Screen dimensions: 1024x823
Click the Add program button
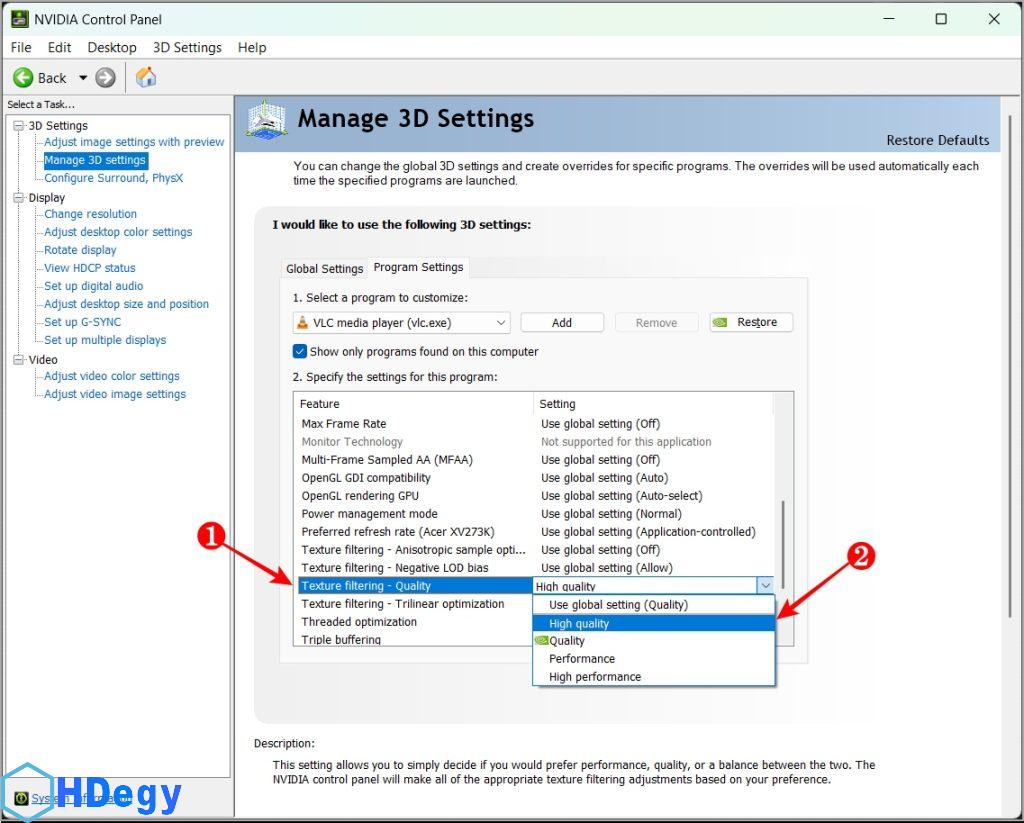pyautogui.click(x=562, y=323)
